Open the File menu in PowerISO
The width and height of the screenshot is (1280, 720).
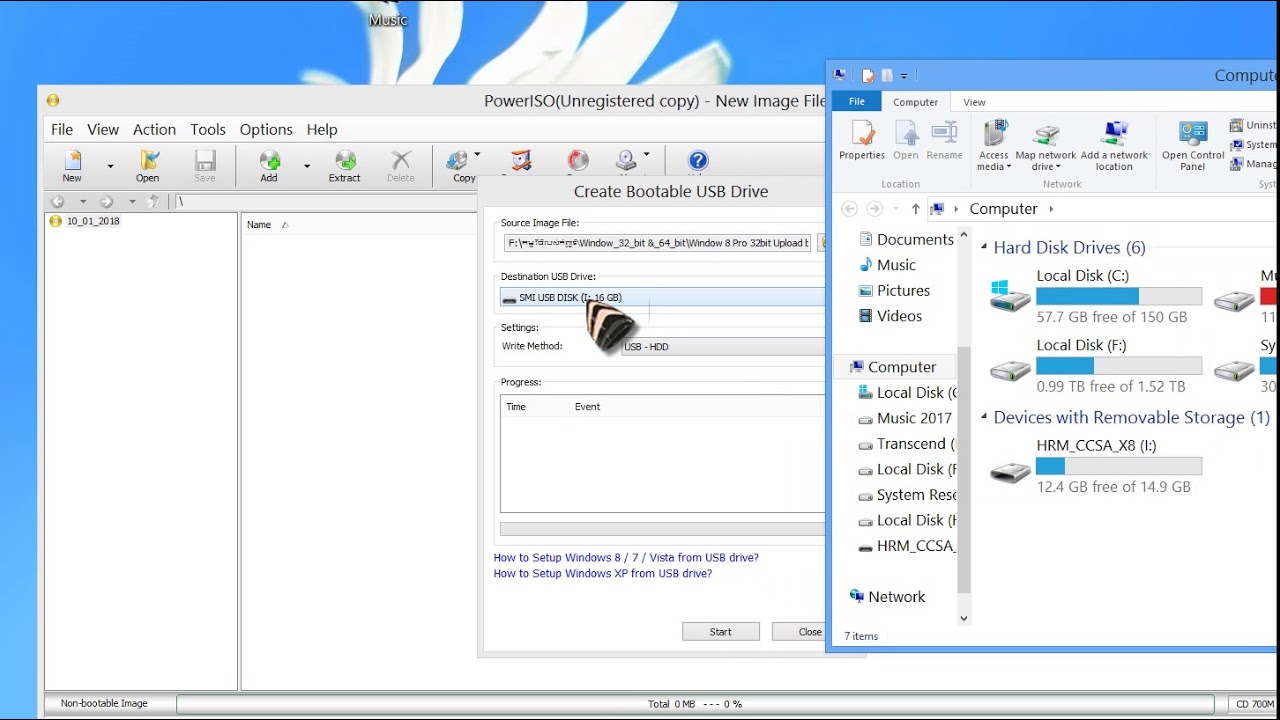click(x=62, y=129)
